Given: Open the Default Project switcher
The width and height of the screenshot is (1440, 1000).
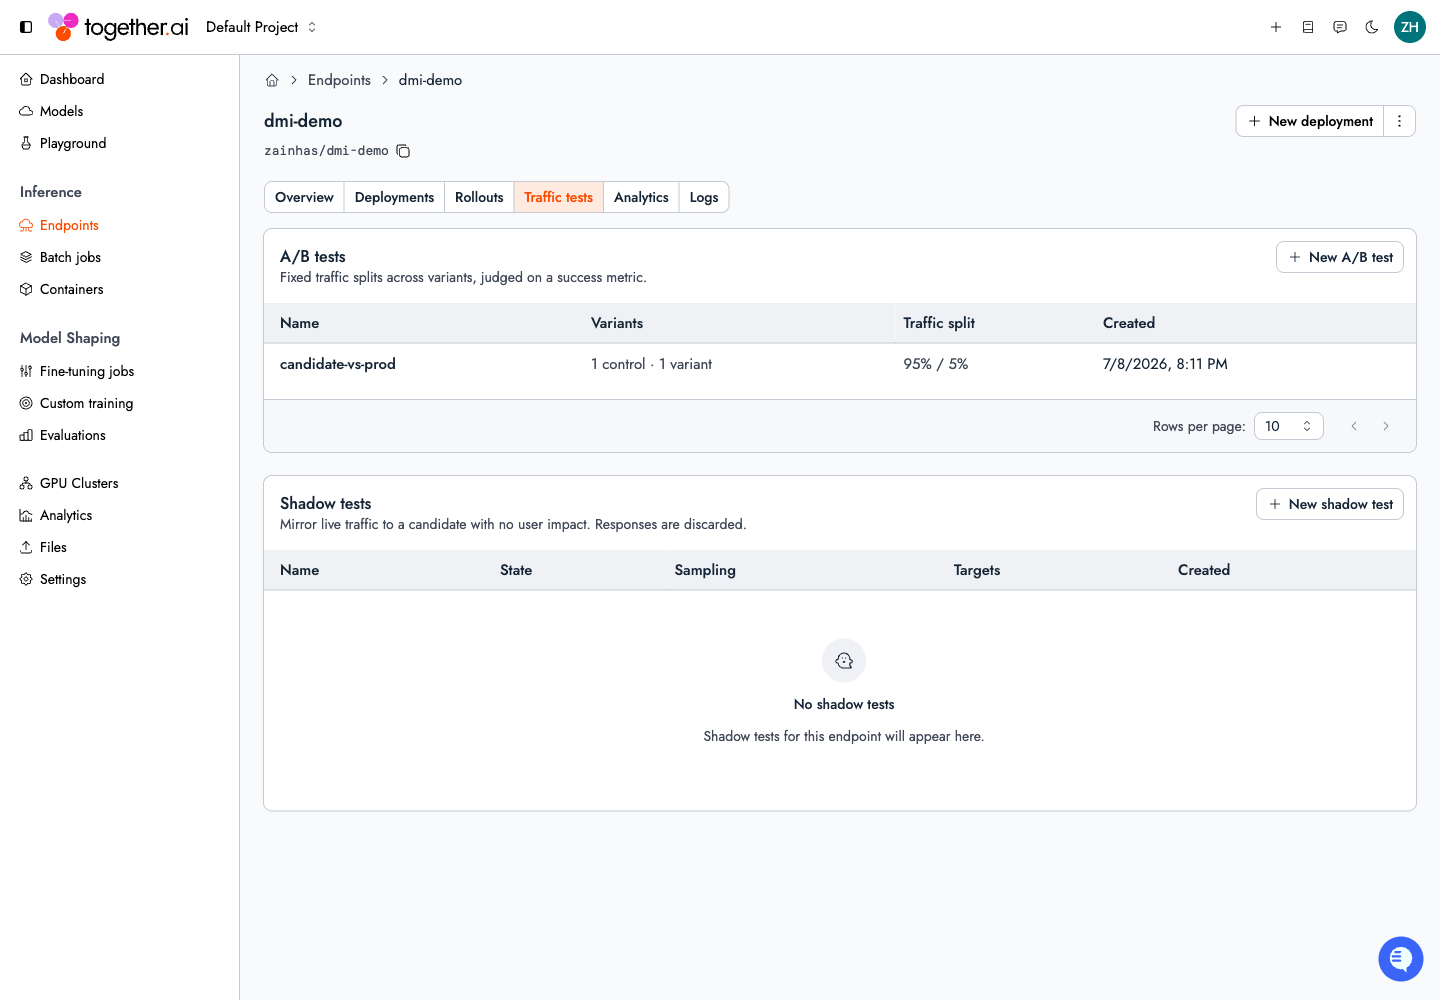Looking at the screenshot, I should 261,27.
